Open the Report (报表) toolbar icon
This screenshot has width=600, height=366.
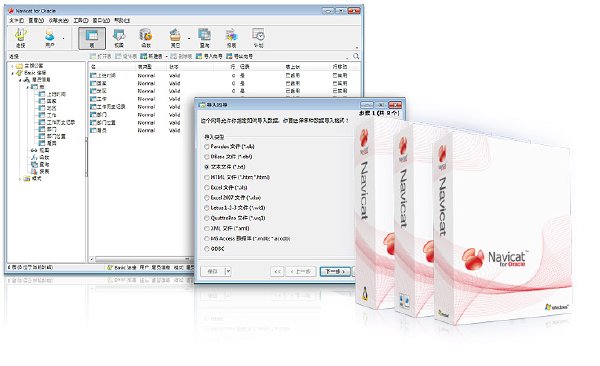click(232, 38)
